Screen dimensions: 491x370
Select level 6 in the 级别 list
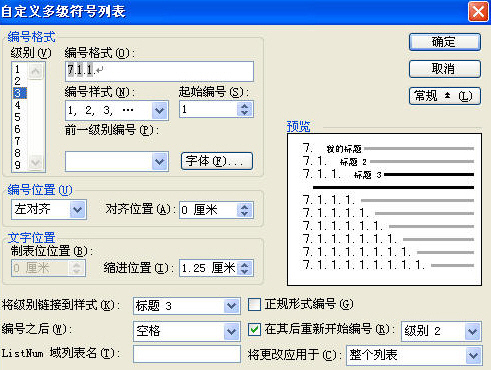tap(18, 129)
